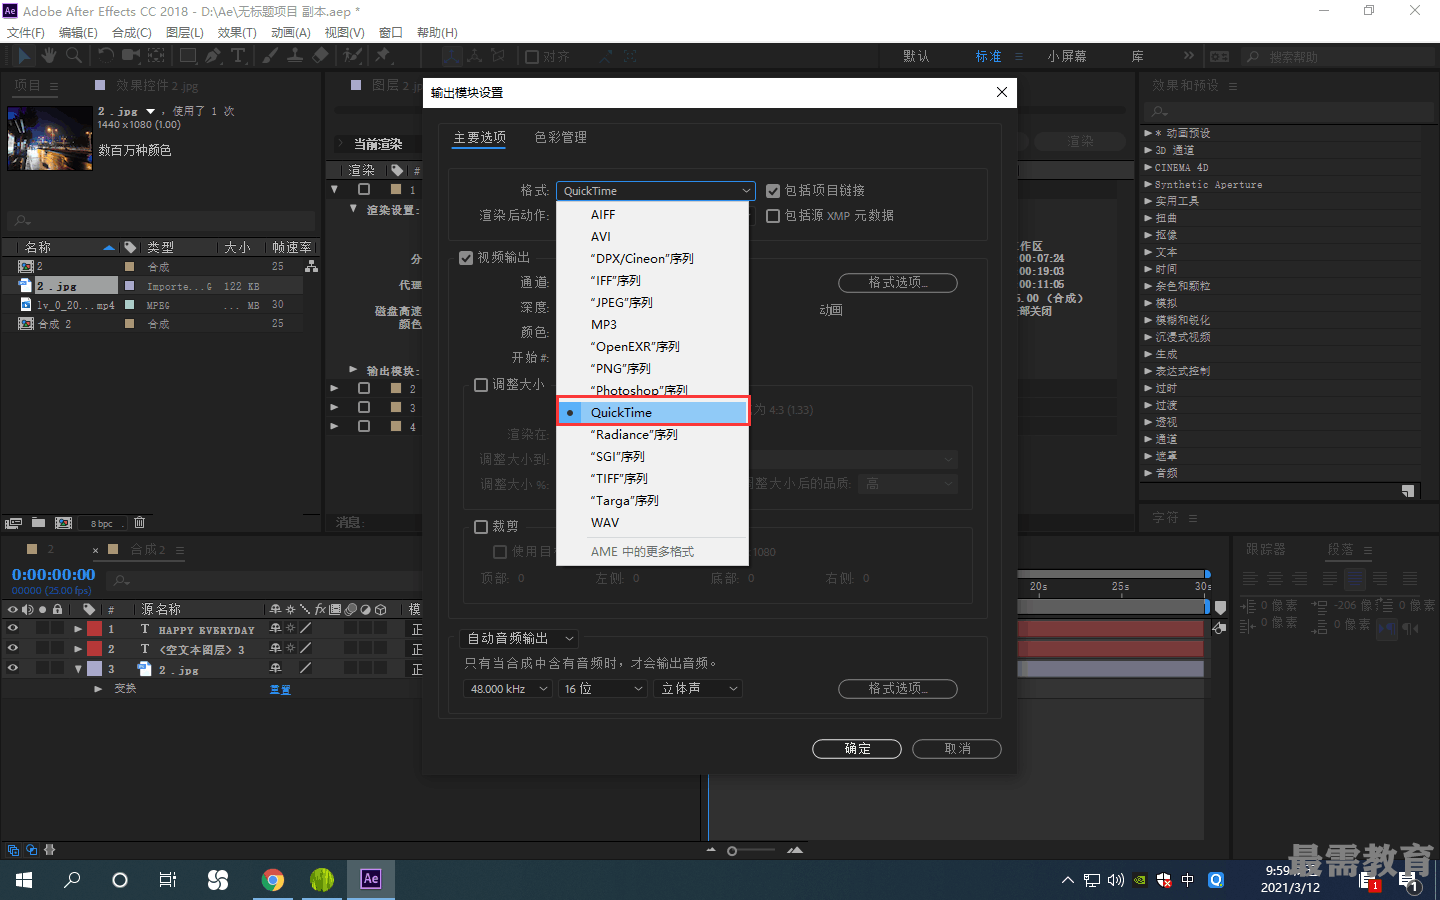The image size is (1440, 900).
Task: Open the 16 位 bit depth dropdown
Action: (603, 689)
